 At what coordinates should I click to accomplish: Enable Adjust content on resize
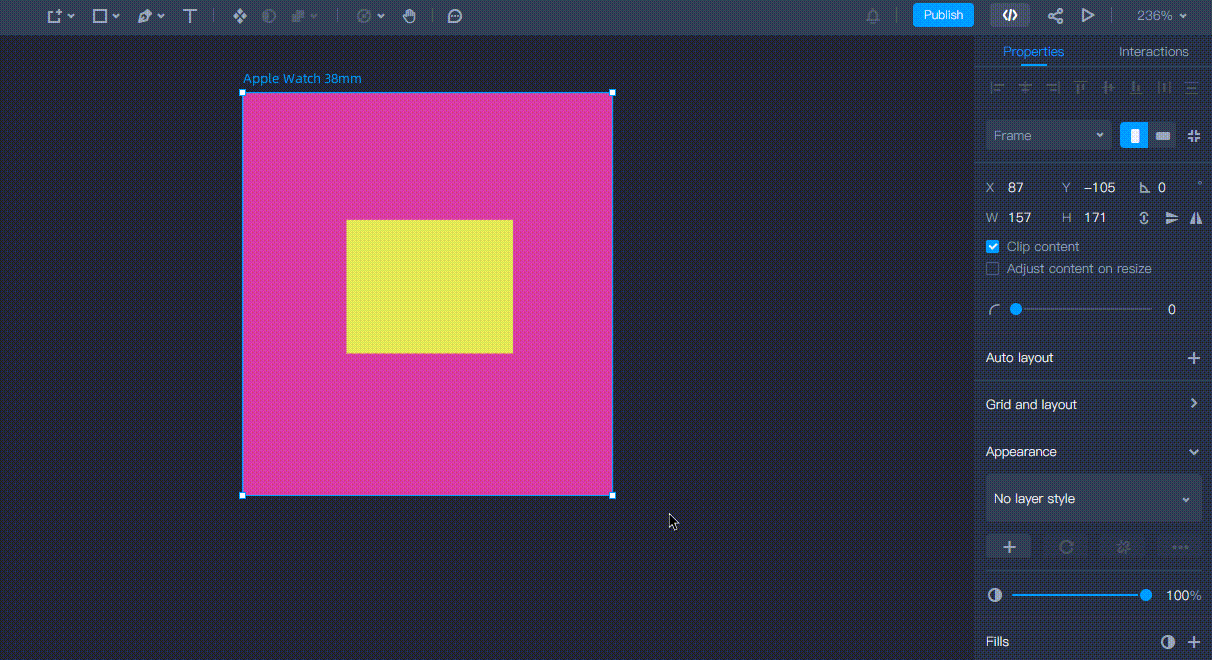click(993, 269)
